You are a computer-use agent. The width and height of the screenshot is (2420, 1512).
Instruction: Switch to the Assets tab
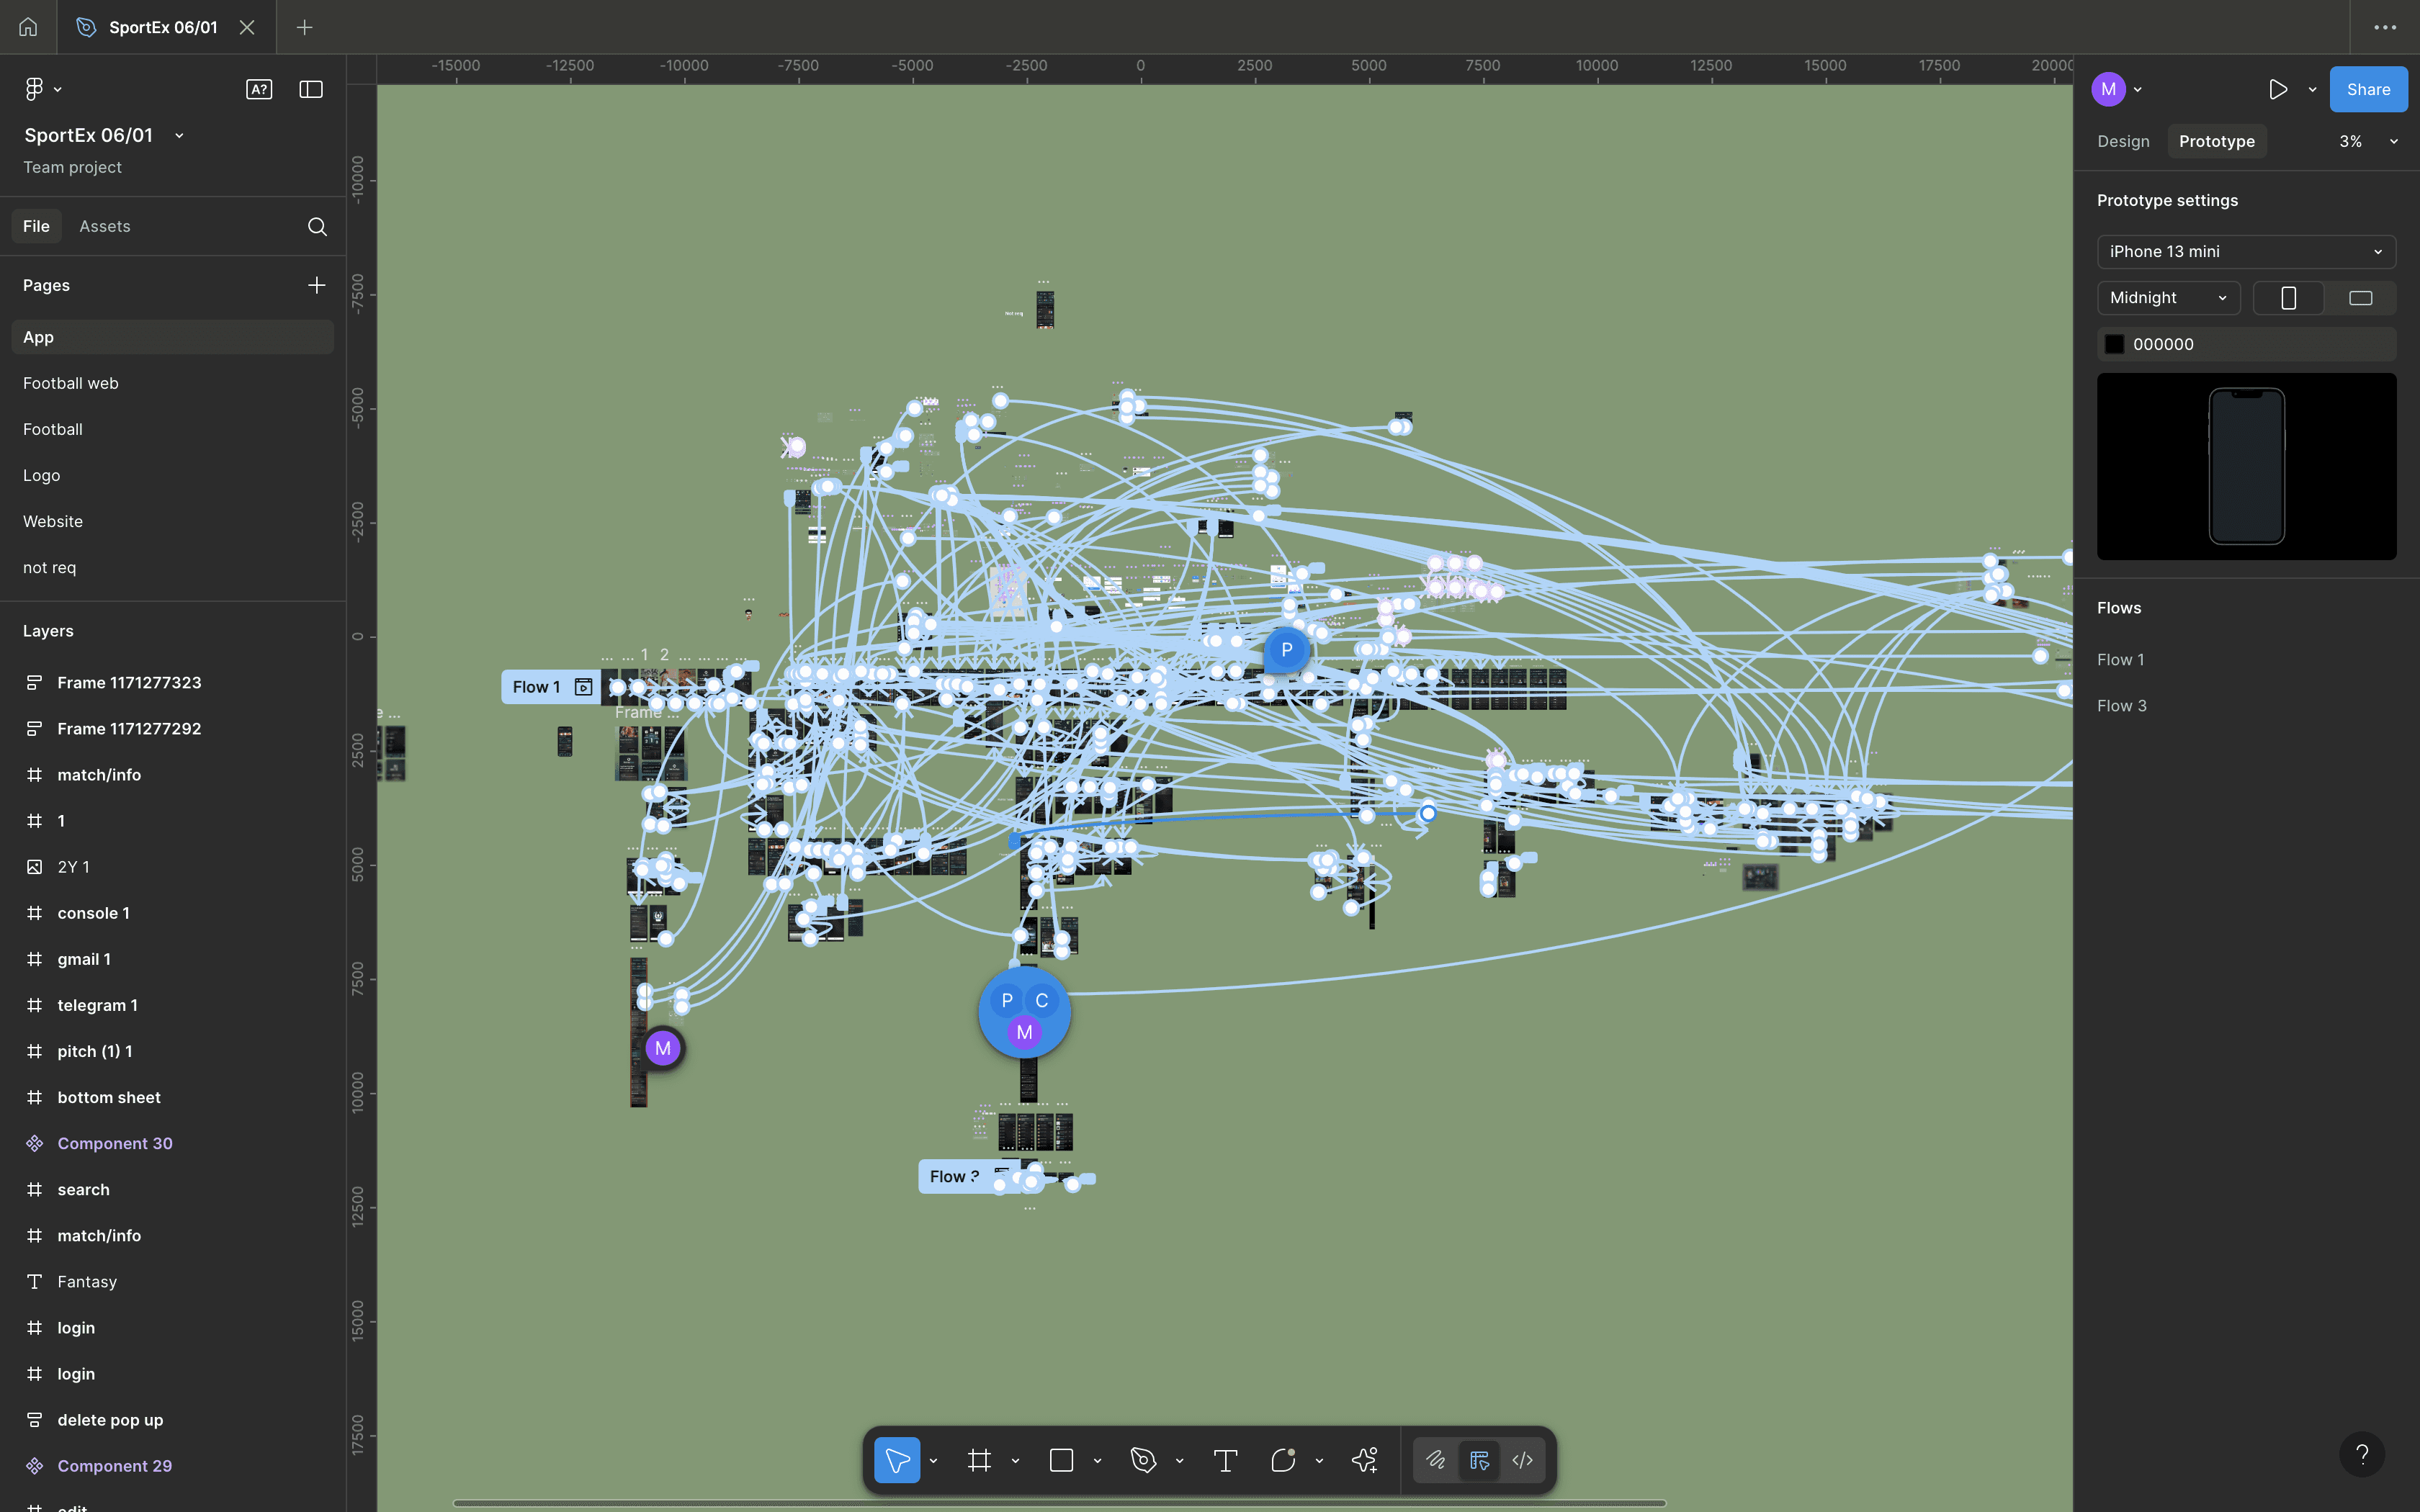[105, 226]
